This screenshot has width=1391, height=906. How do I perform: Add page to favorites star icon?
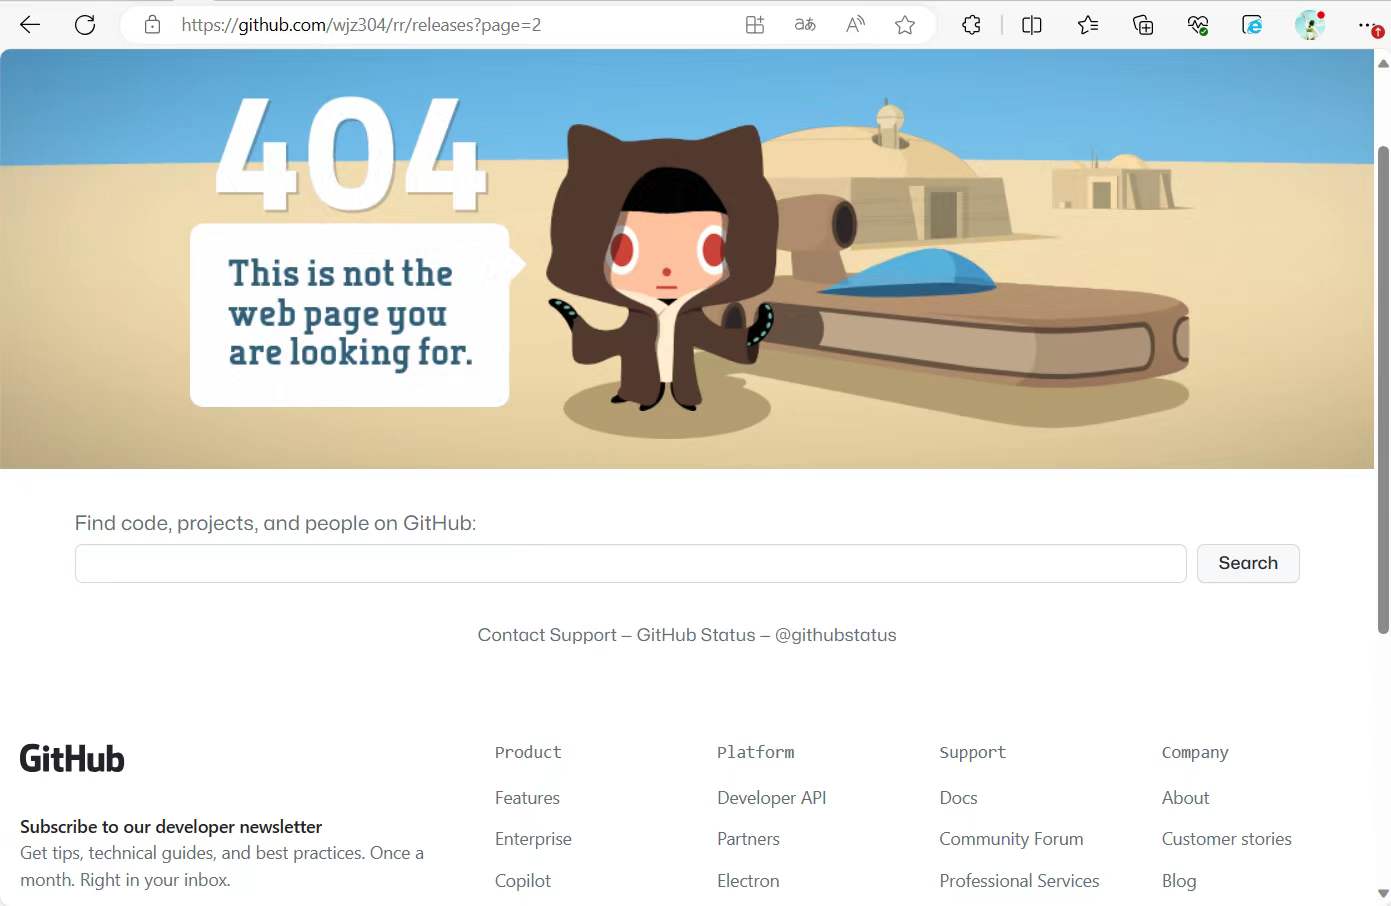pyautogui.click(x=905, y=25)
